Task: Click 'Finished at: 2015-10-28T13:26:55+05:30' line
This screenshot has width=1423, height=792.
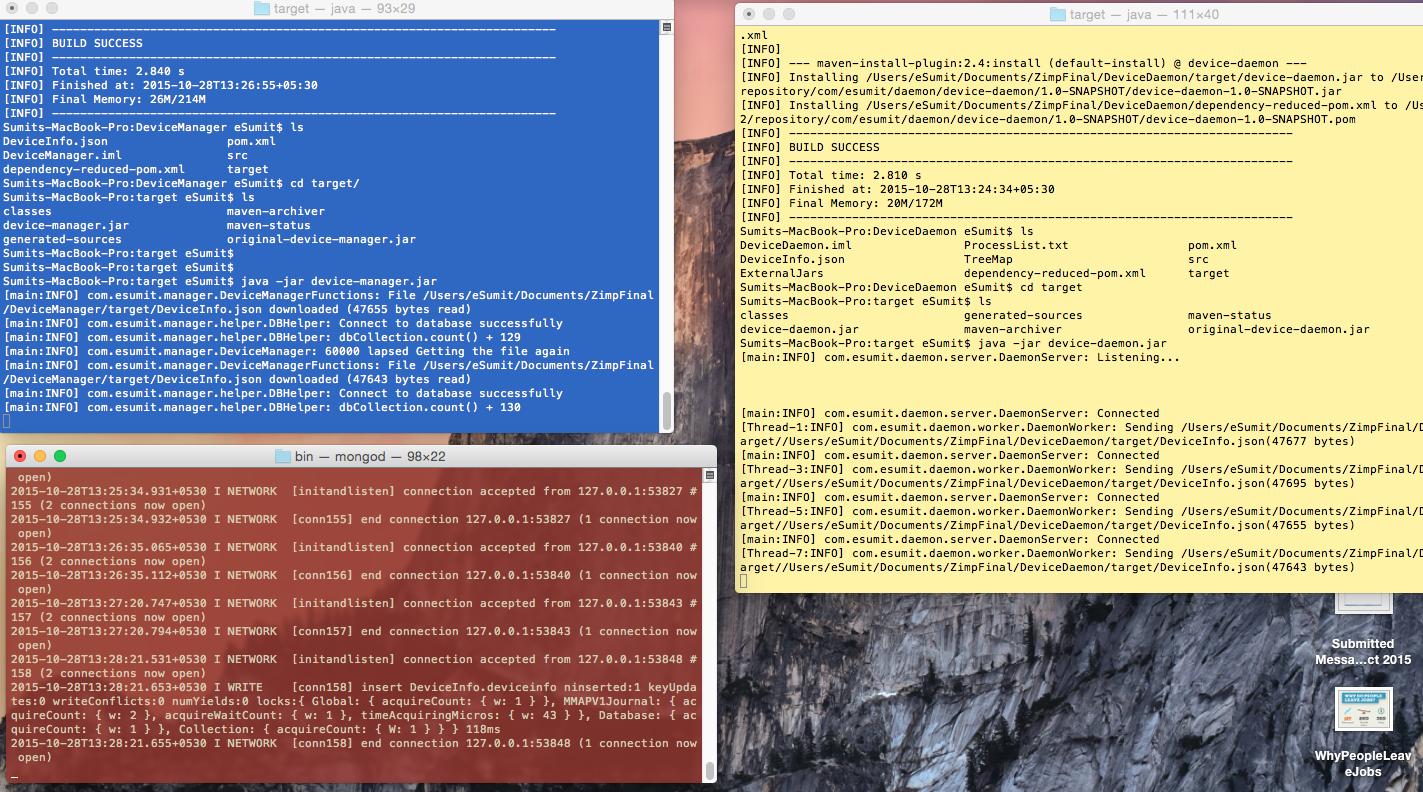Action: tap(184, 85)
